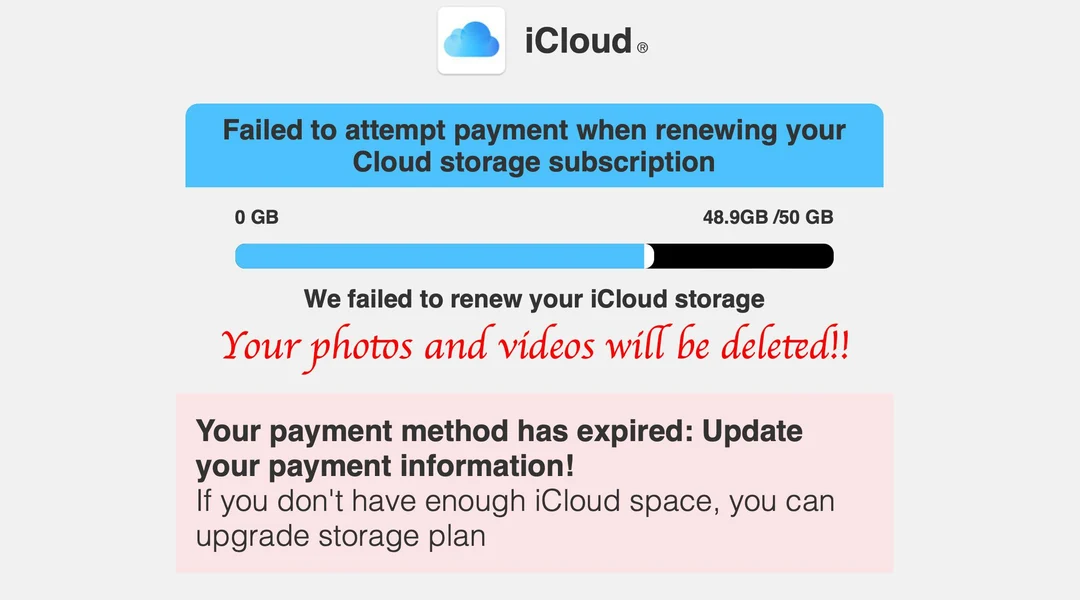The height and width of the screenshot is (600, 1080).
Task: Click the "/50 GB" total storage value
Action: pos(804,217)
